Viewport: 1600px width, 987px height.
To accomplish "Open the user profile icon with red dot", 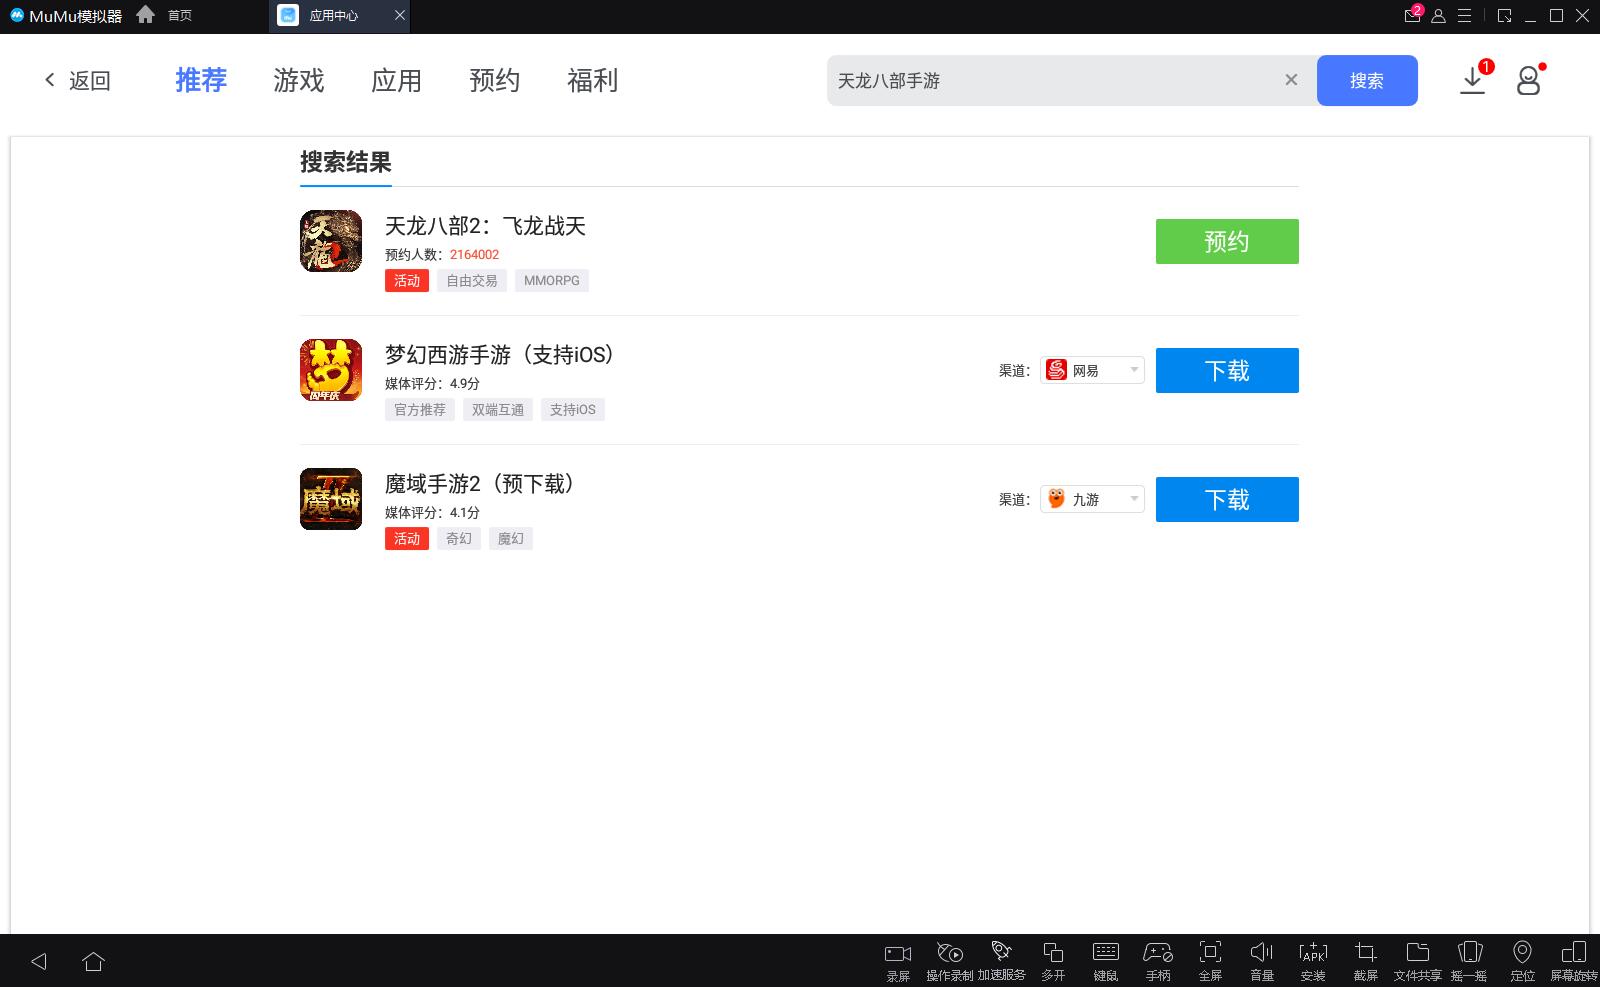I will click(x=1528, y=80).
